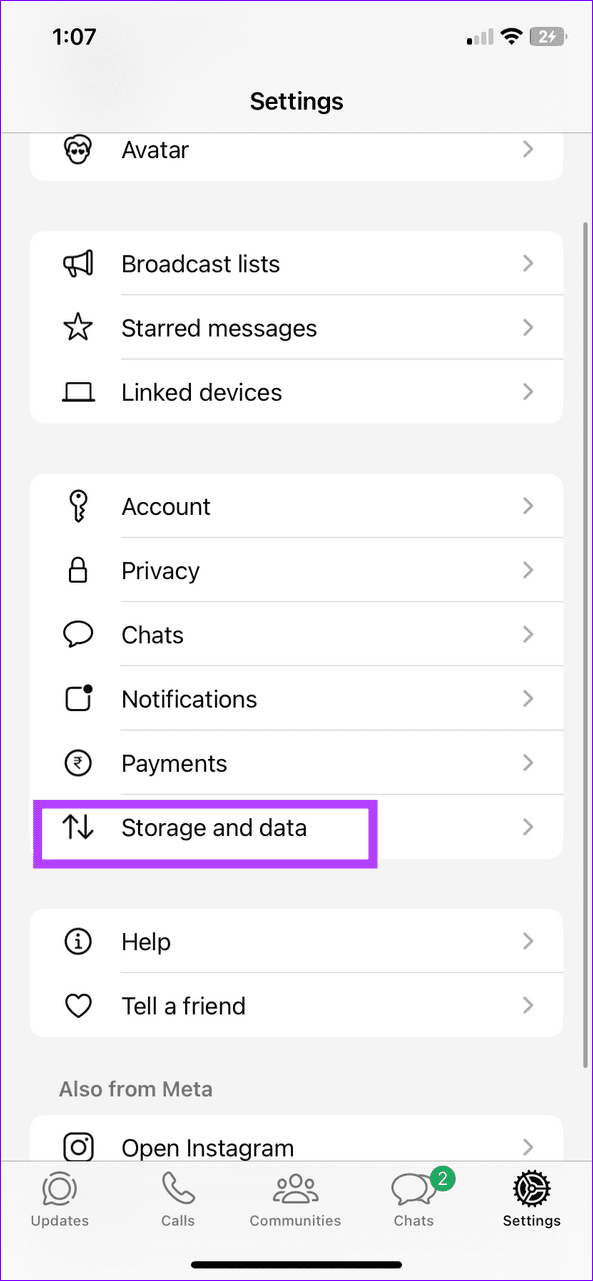Switch to the Updates tab

pos(59,1199)
